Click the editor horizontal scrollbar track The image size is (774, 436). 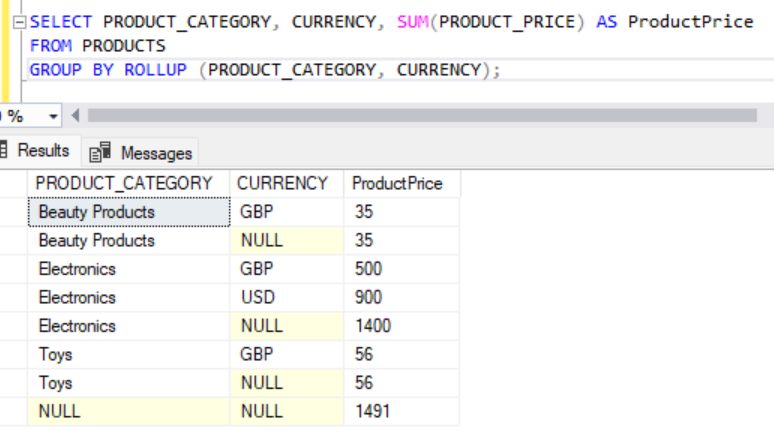click(x=420, y=116)
